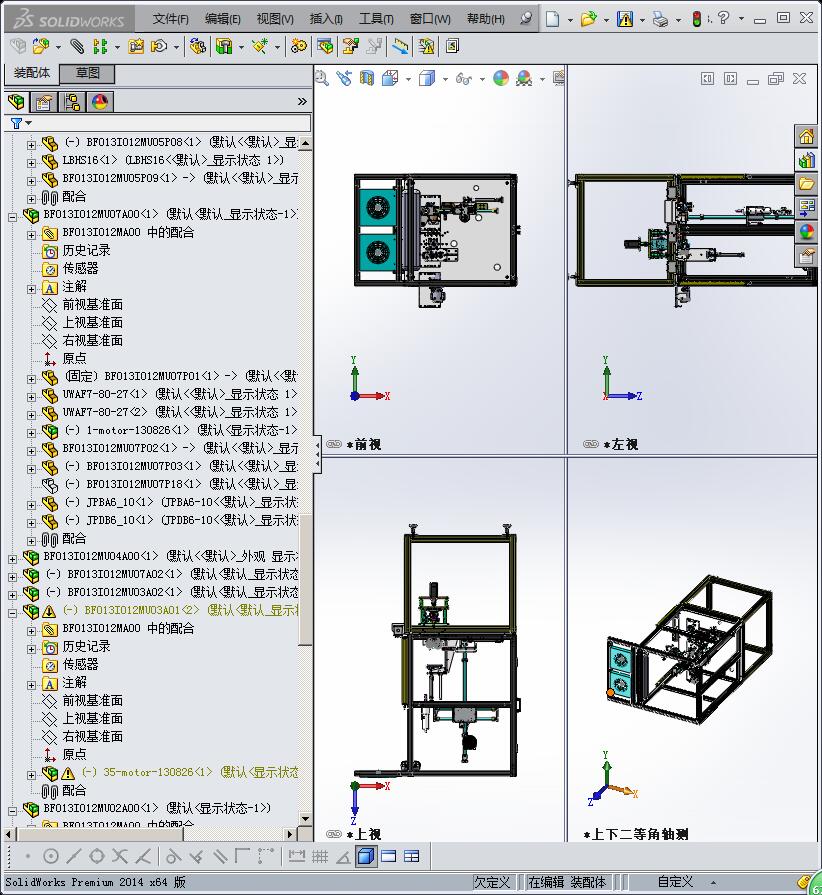The image size is (822, 895).
Task: Open the 编辑(E) menu
Action: click(223, 19)
